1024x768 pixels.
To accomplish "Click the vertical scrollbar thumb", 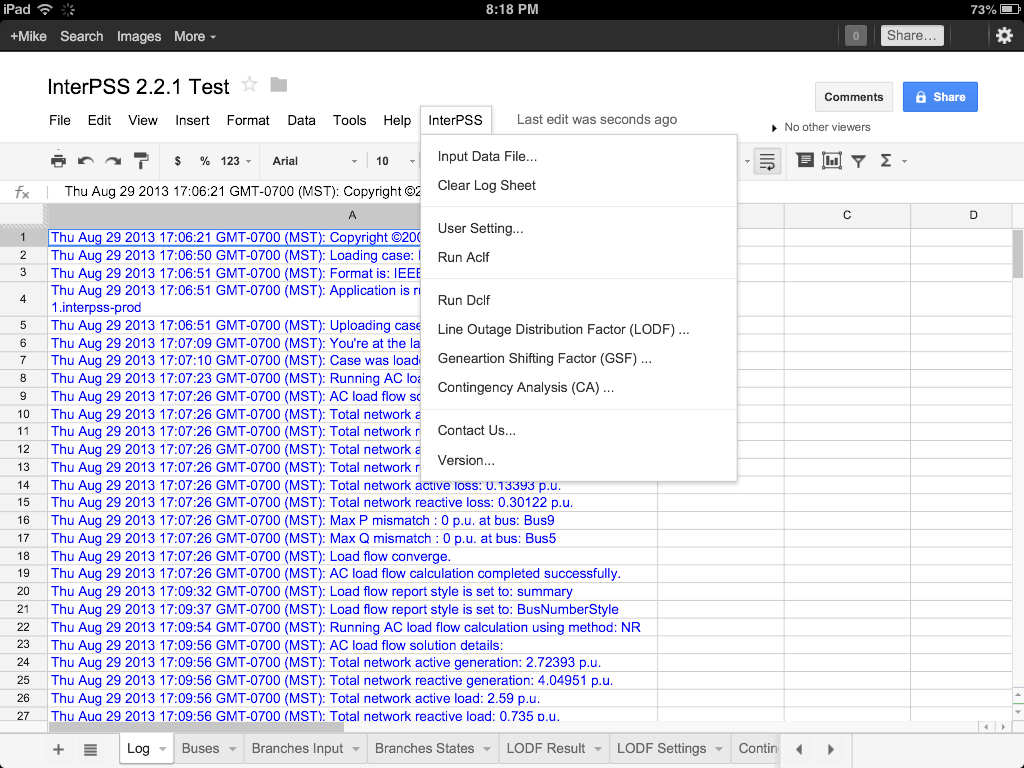I will 1018,255.
